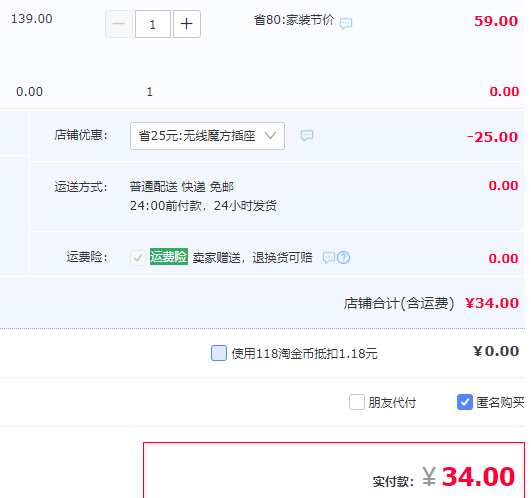Click the comment icon beside 店铺优惠 dropdown
Screen dimensions: 531x498
pyautogui.click(x=307, y=136)
